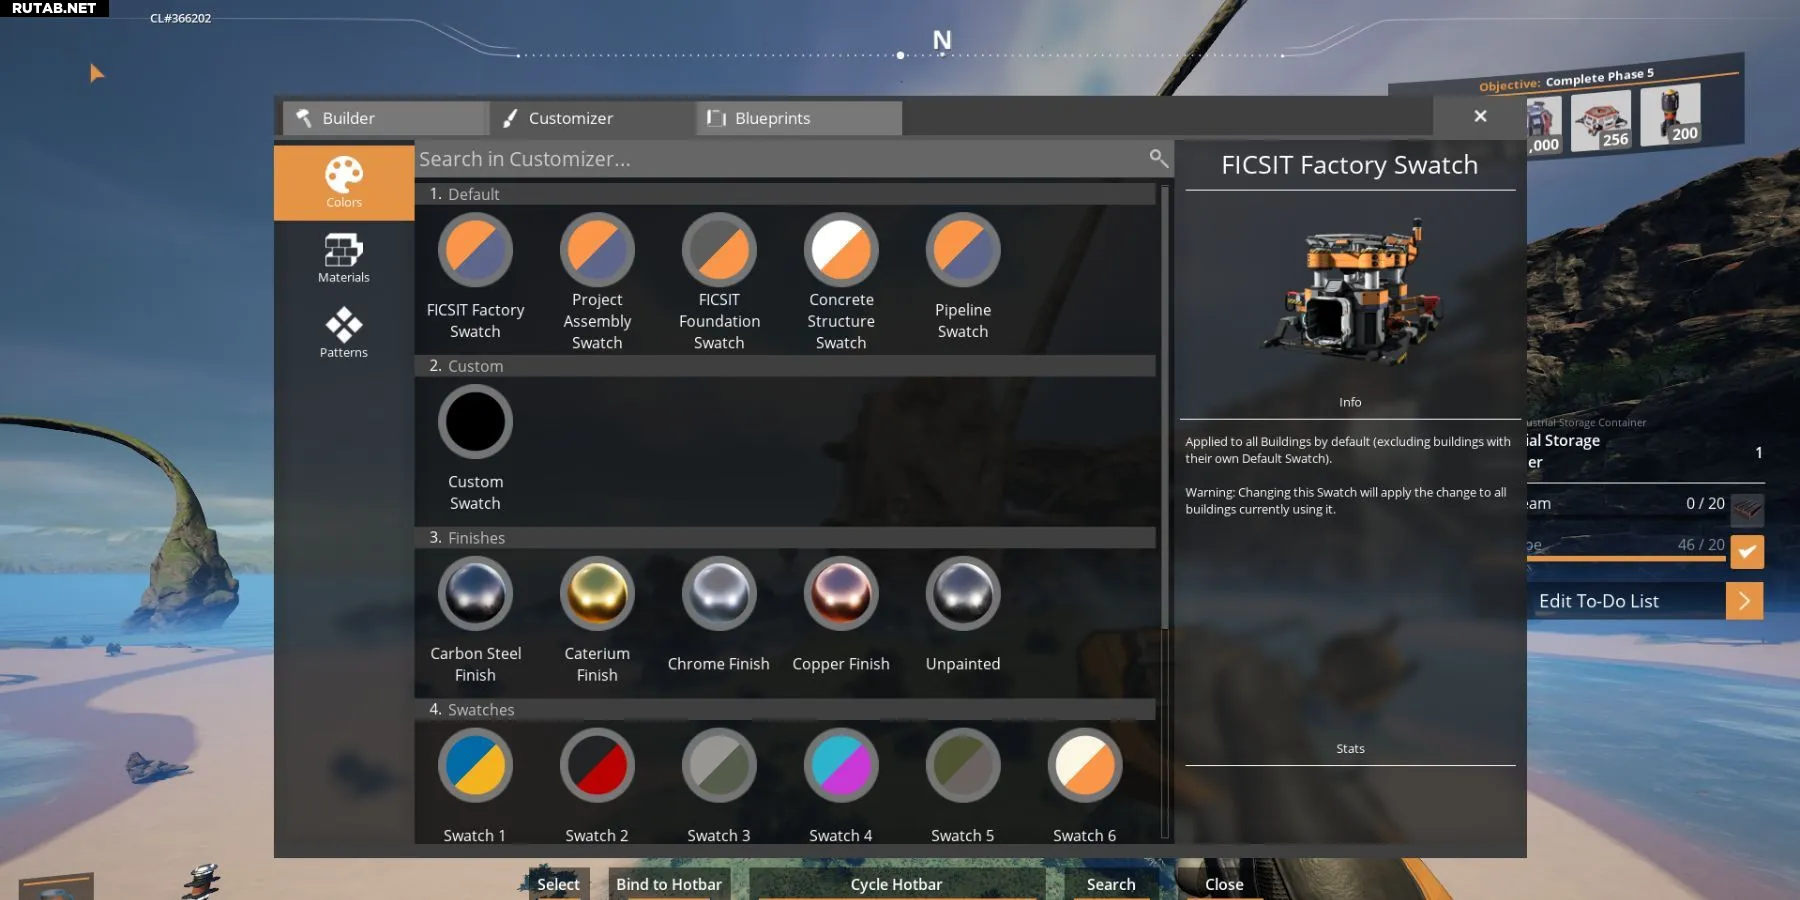Click the Search key hint
1800x900 pixels.
1111,884
